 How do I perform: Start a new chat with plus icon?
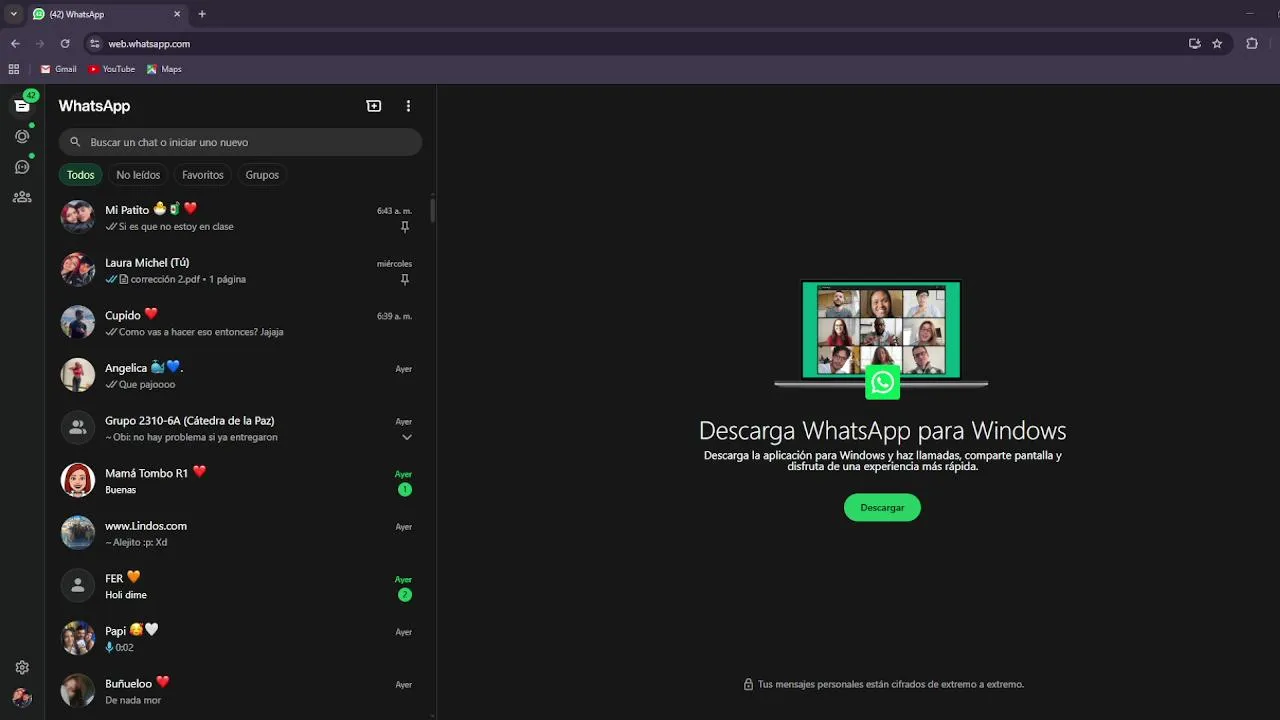[x=374, y=106]
